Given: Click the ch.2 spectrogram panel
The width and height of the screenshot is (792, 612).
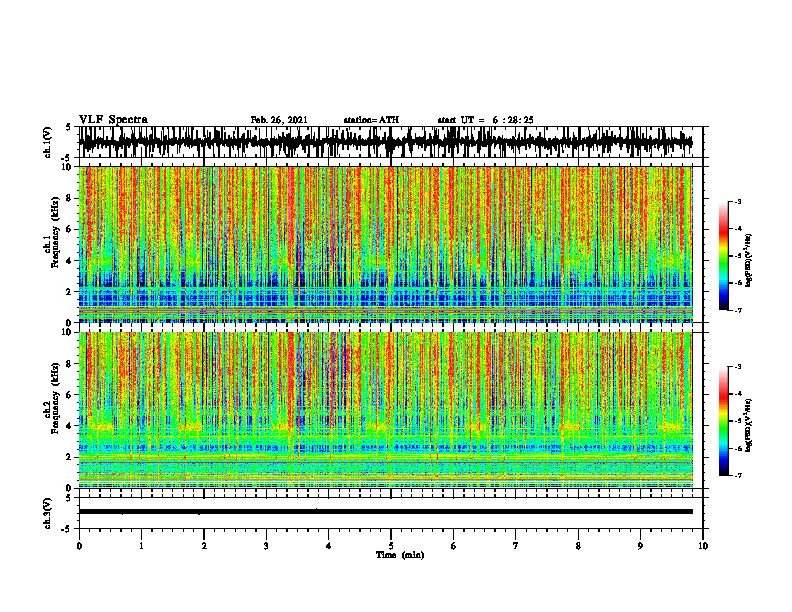Looking at the screenshot, I should pos(385,410).
